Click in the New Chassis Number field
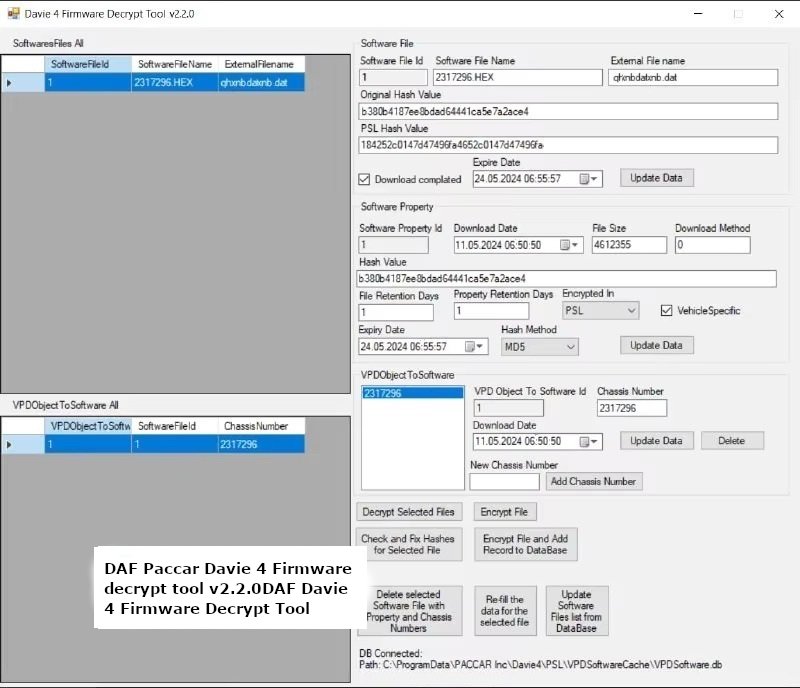 pos(504,481)
